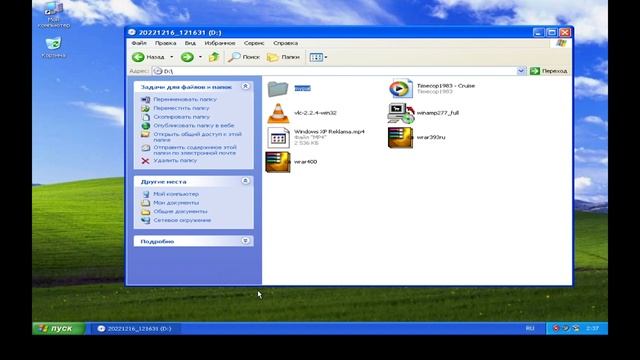Open the пуск Start button
This screenshot has width=640, height=360.
coord(58,329)
